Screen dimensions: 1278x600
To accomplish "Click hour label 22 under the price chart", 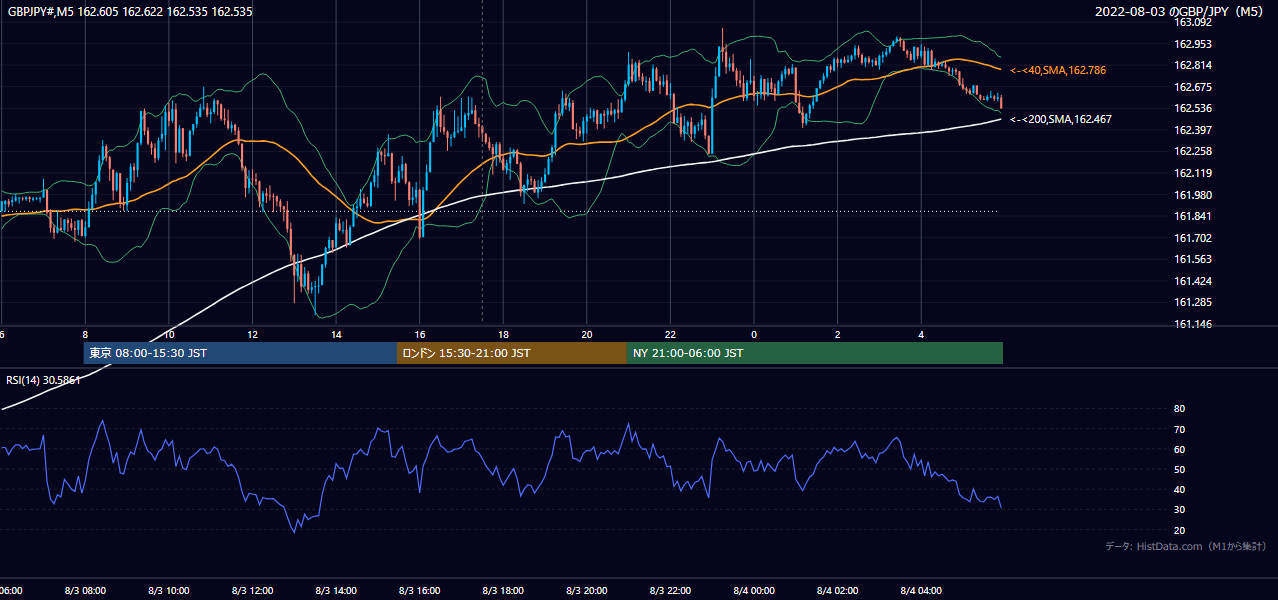I will point(670,335).
